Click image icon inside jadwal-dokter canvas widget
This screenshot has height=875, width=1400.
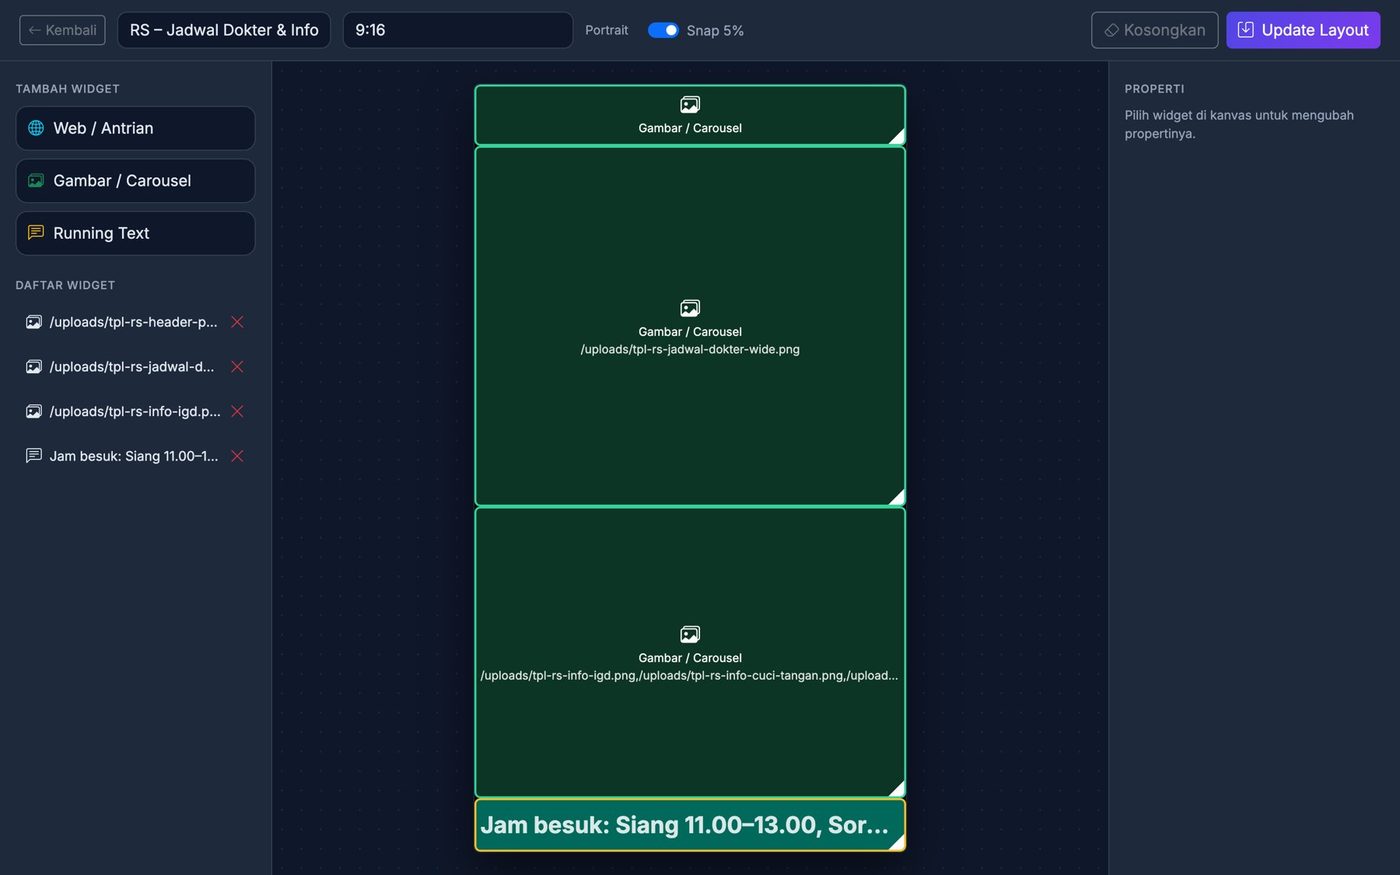pyautogui.click(x=690, y=308)
